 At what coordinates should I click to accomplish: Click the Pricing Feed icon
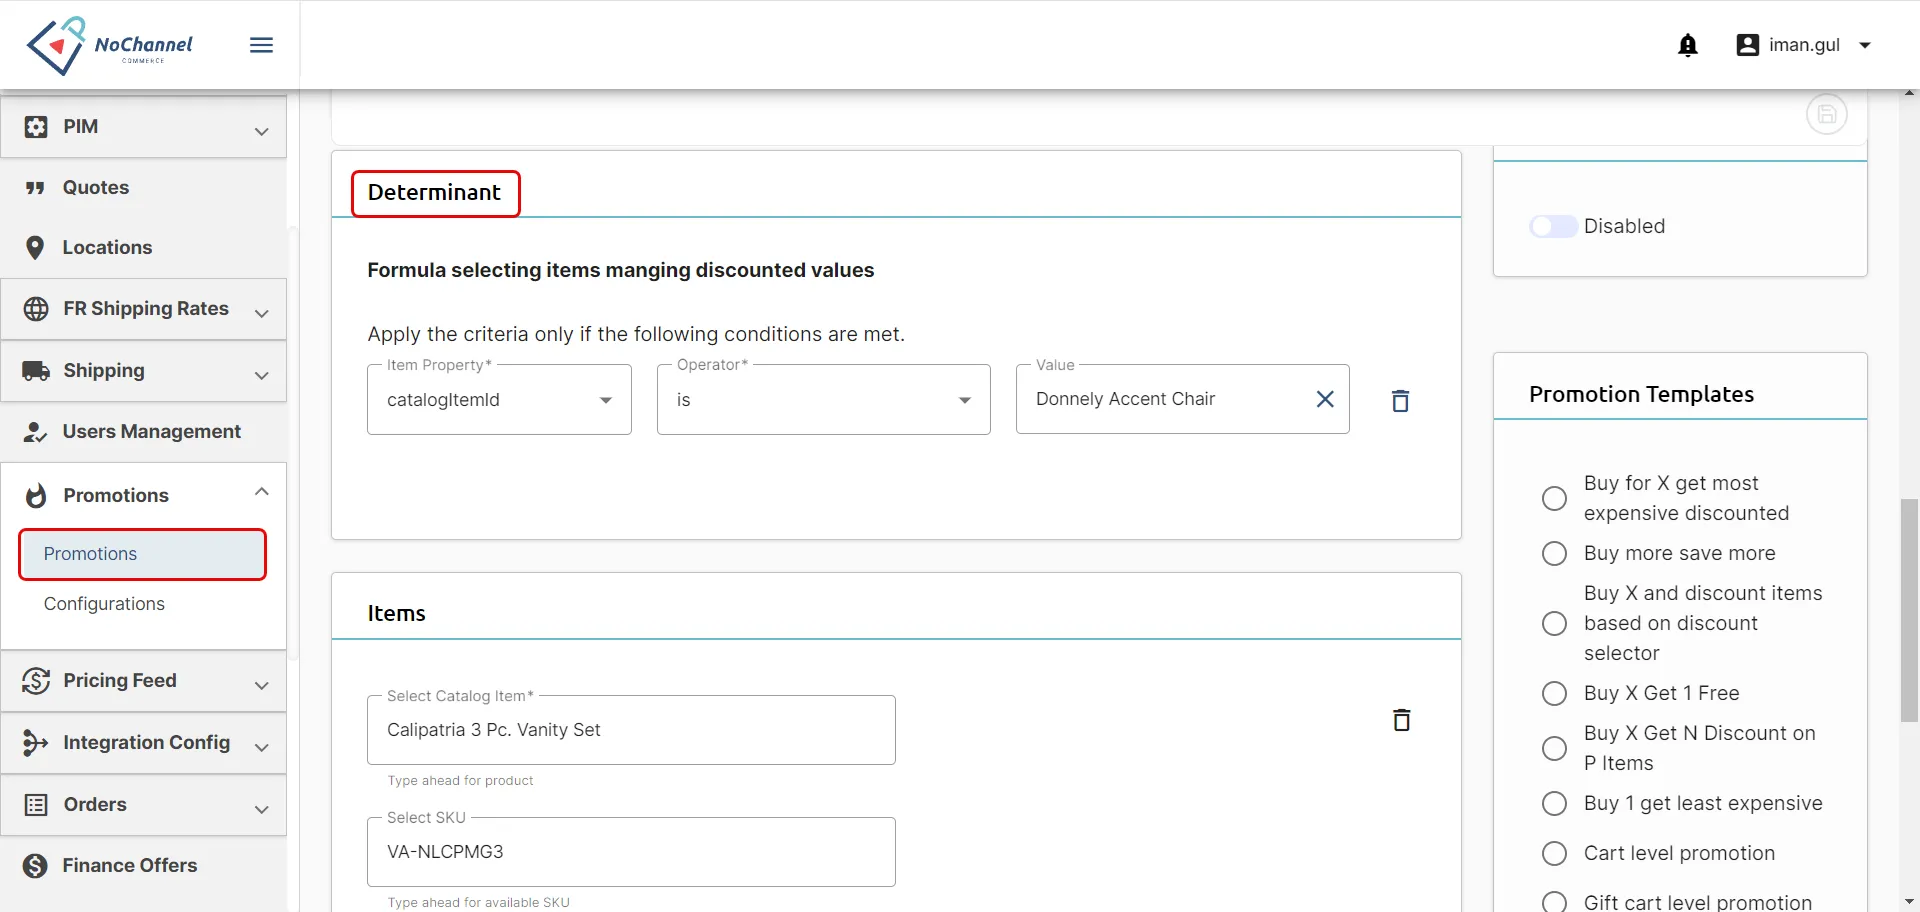[36, 681]
